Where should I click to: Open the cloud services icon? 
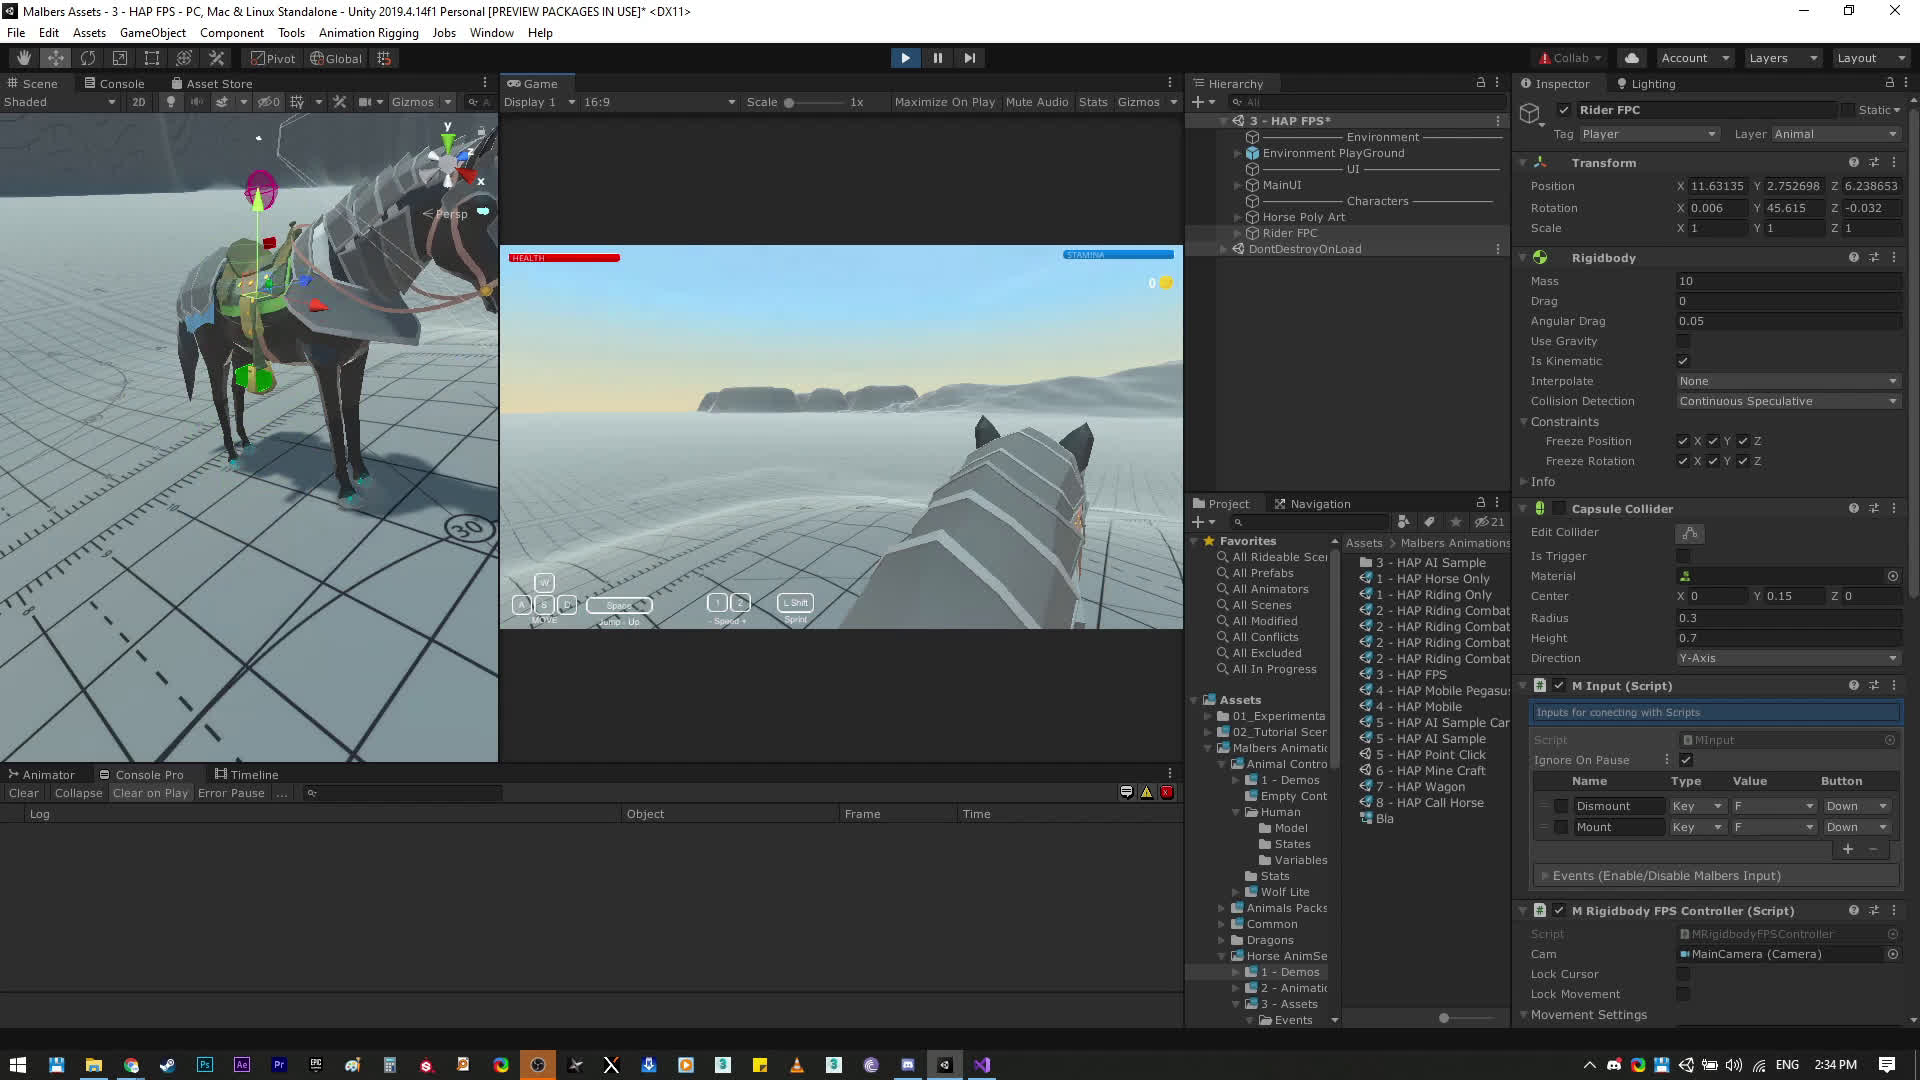click(x=1632, y=58)
